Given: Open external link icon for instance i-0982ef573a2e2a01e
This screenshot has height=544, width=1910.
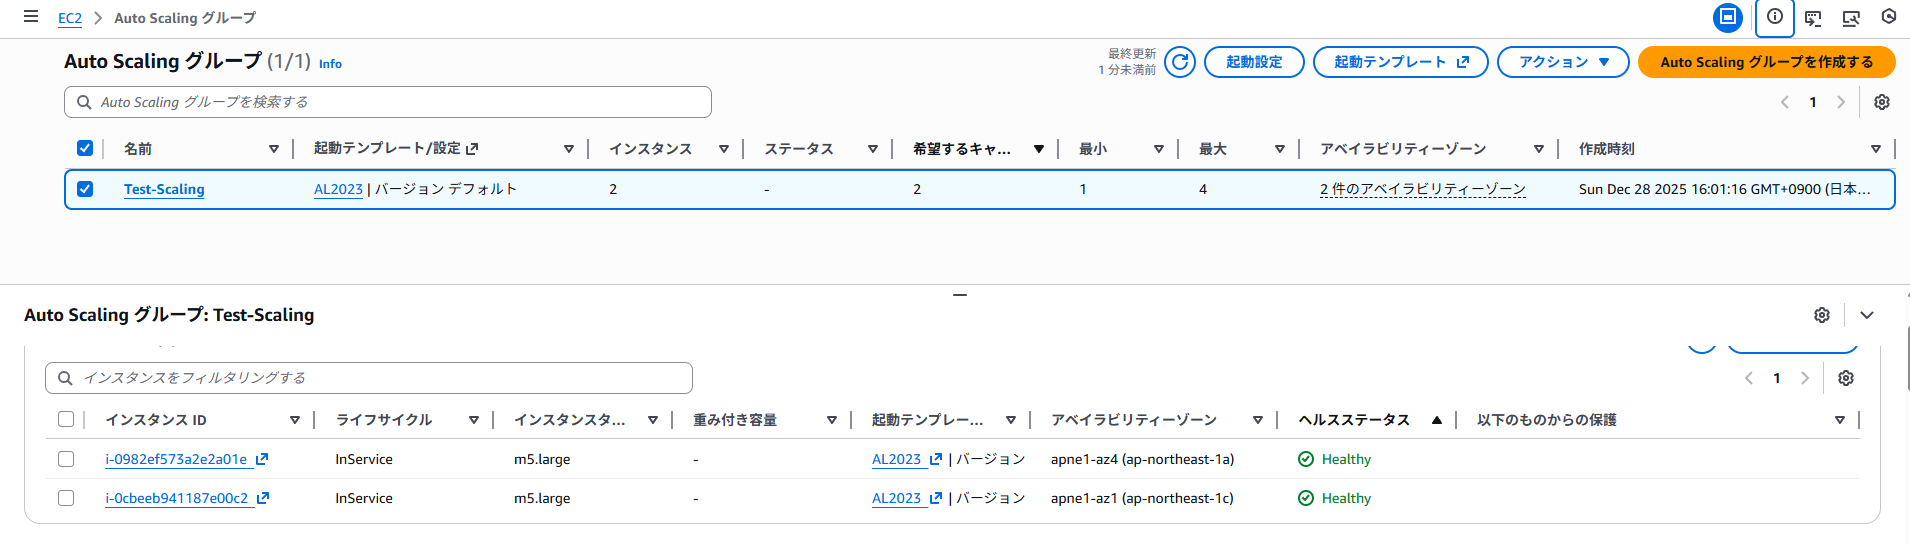Looking at the screenshot, I should pyautogui.click(x=262, y=459).
